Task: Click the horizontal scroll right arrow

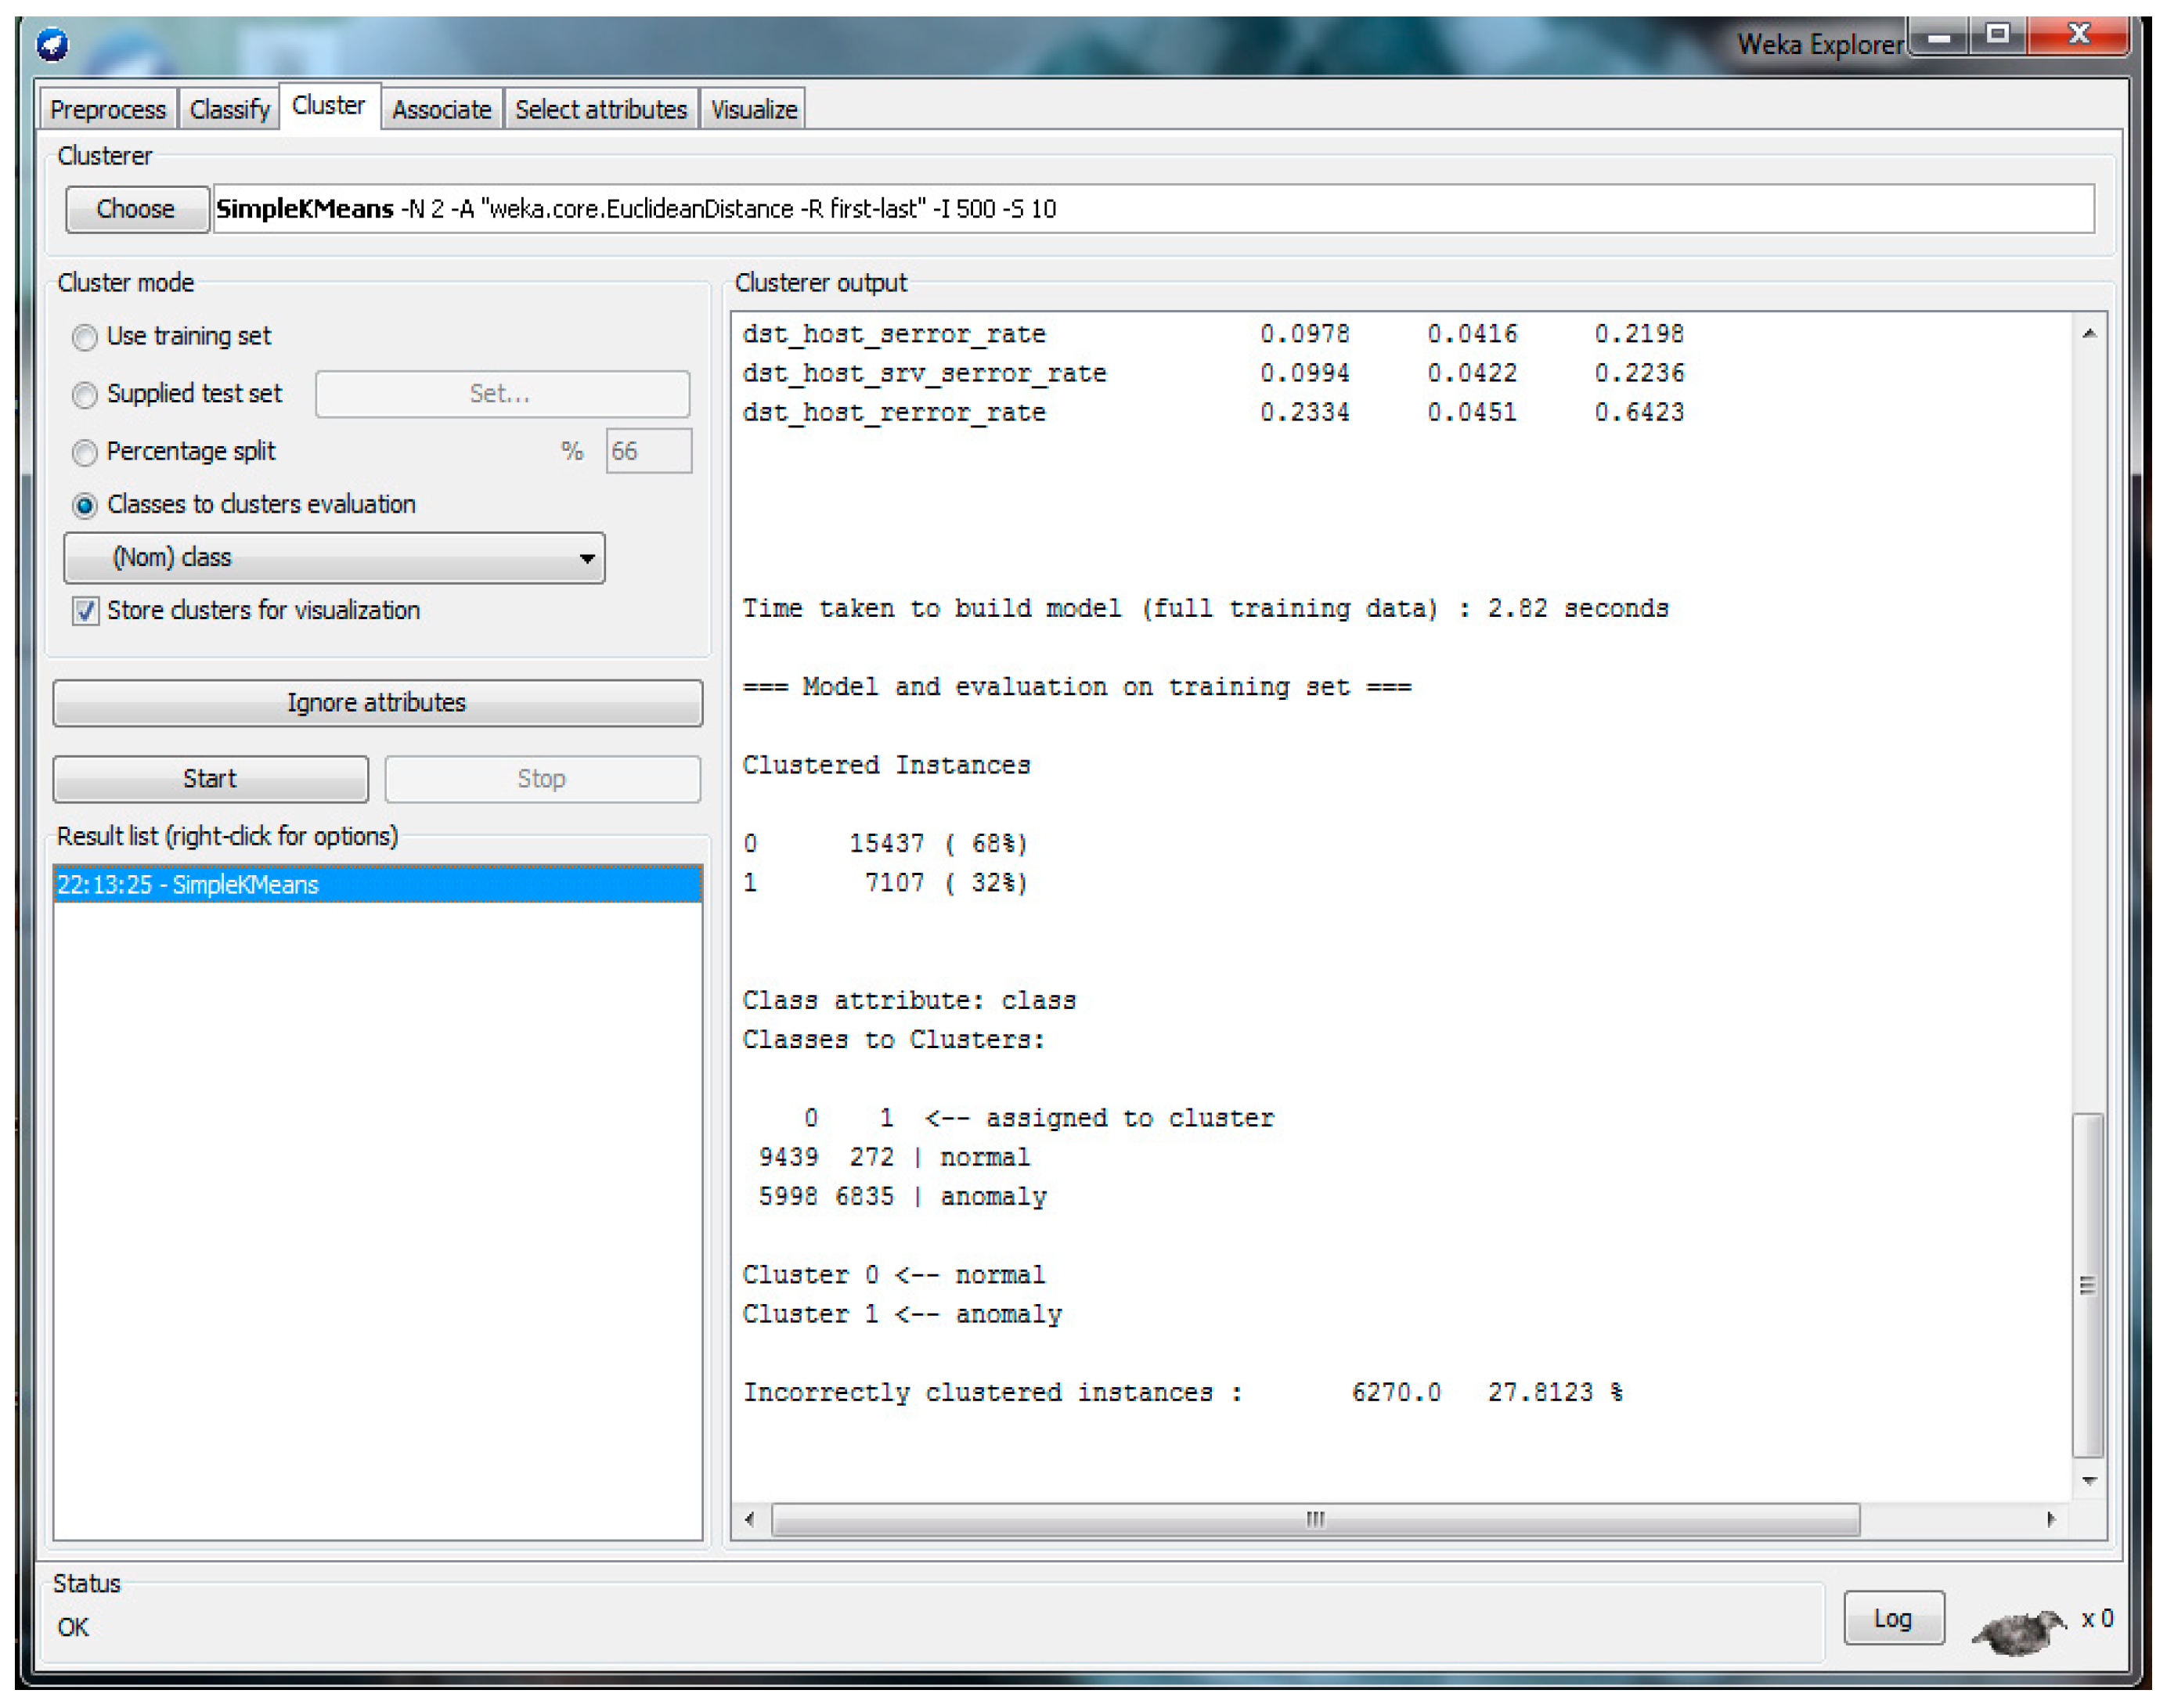Action: [x=2052, y=1520]
